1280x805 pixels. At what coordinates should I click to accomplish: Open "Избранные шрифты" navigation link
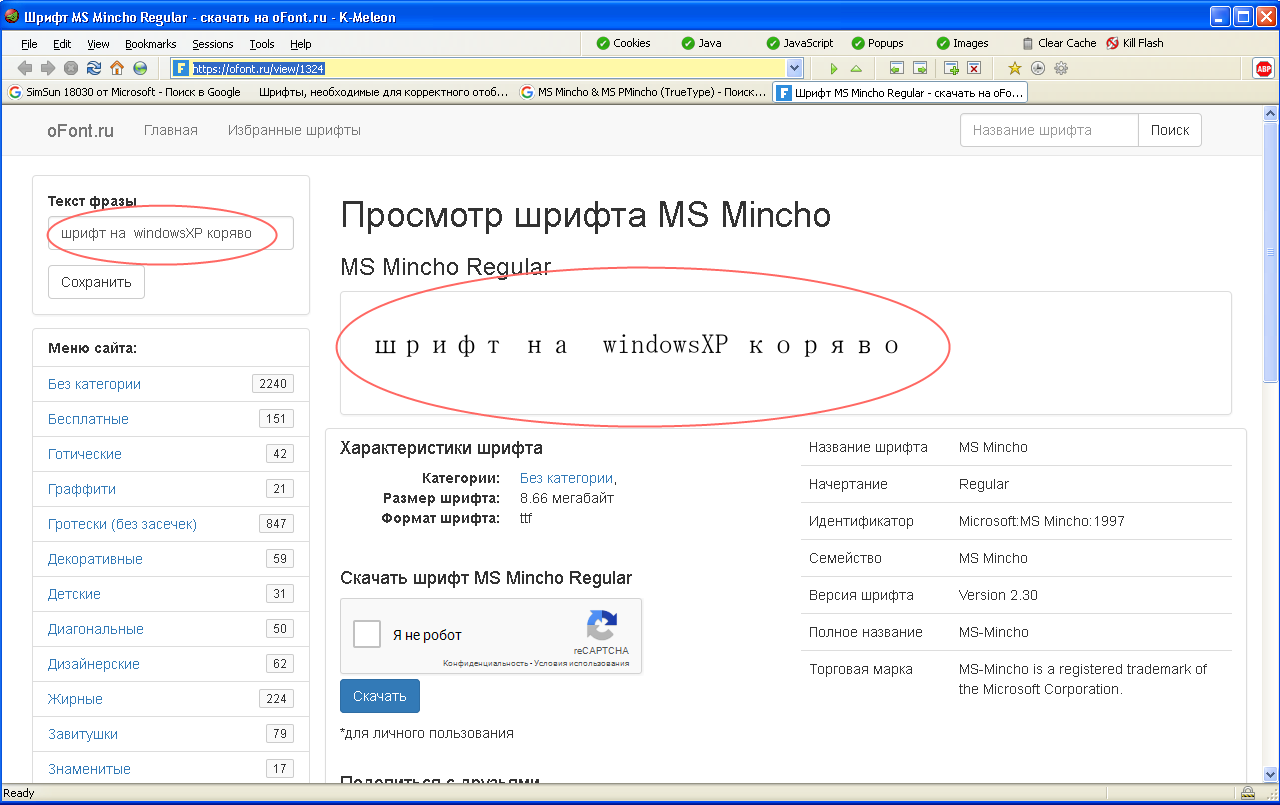294,130
